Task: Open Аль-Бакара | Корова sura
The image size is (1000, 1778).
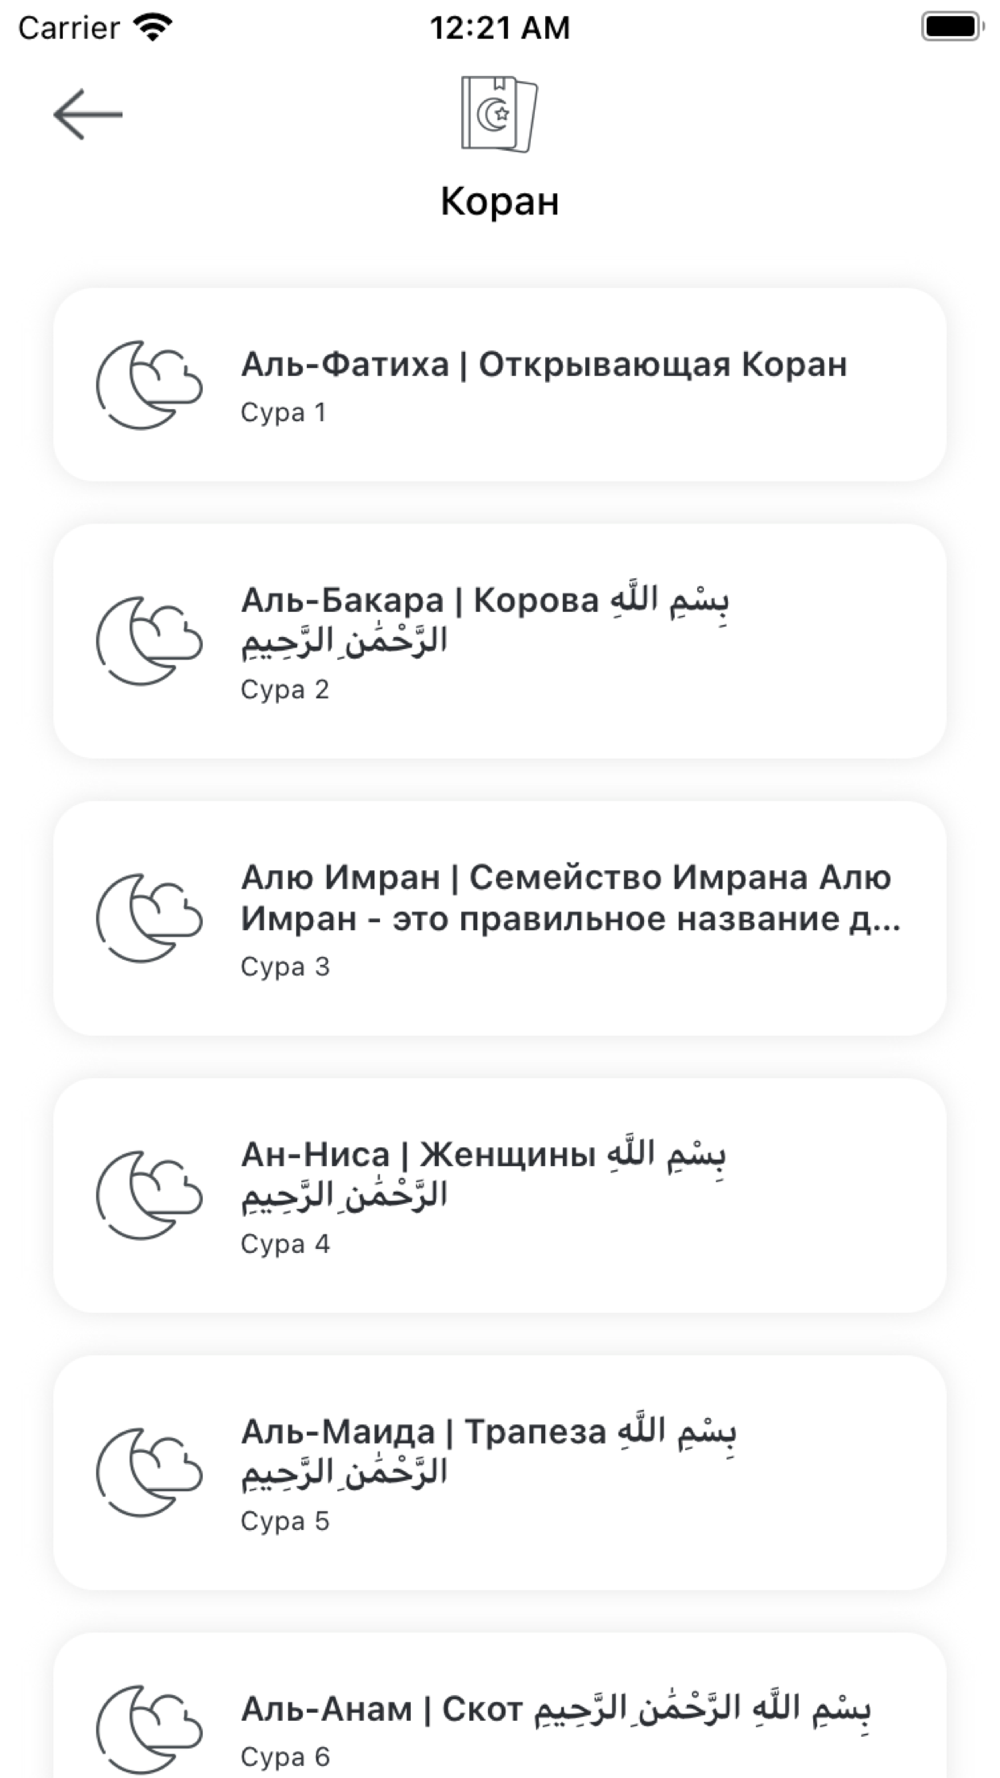Action: point(500,641)
